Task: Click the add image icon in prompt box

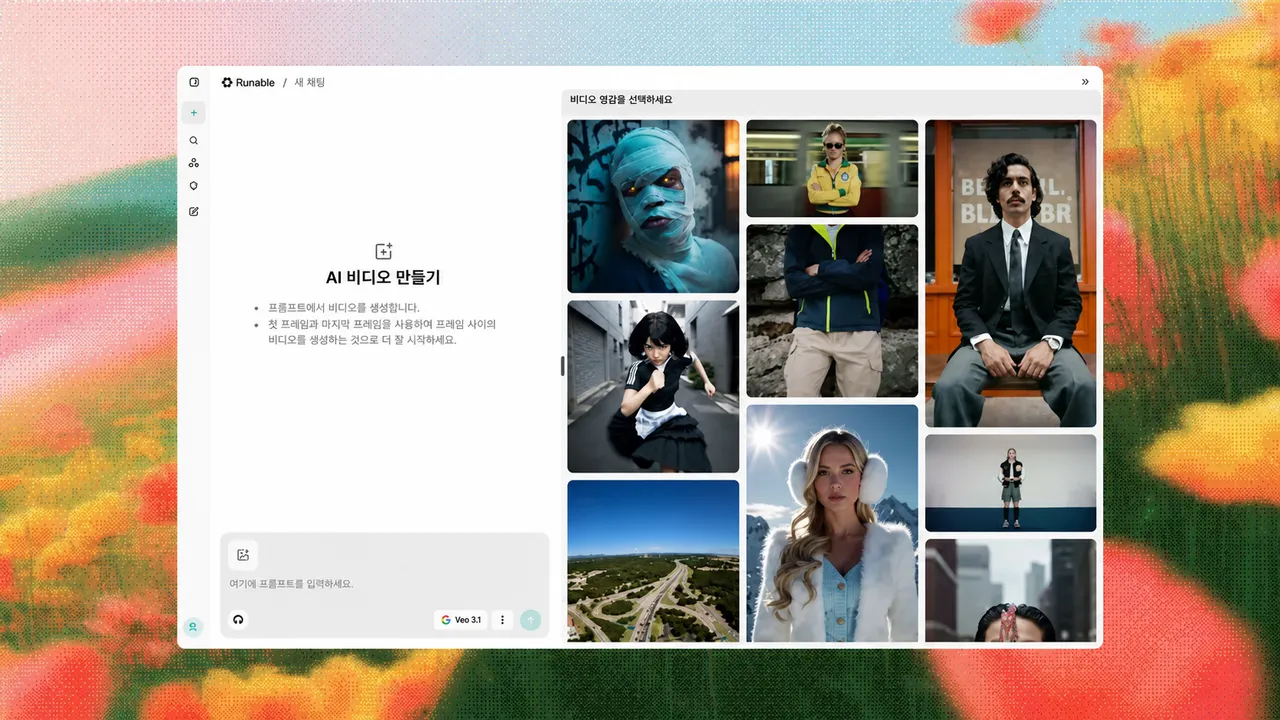Action: point(243,555)
